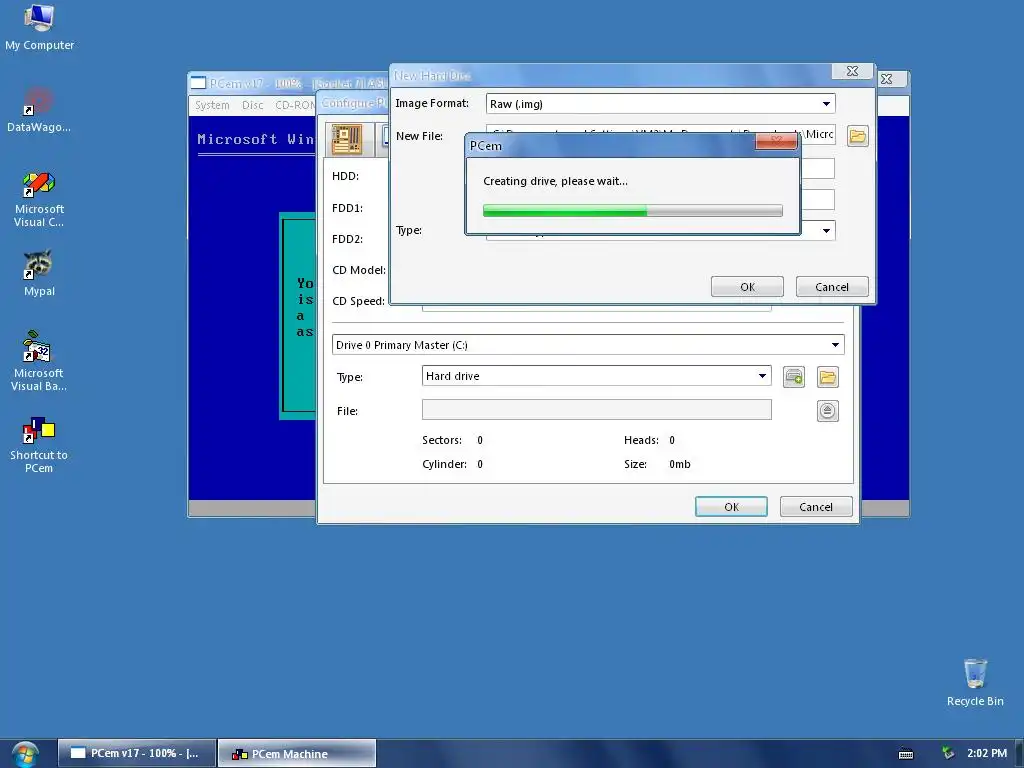Click the 'FDD1:' label
Screen dimensions: 1024x768
click(347, 208)
